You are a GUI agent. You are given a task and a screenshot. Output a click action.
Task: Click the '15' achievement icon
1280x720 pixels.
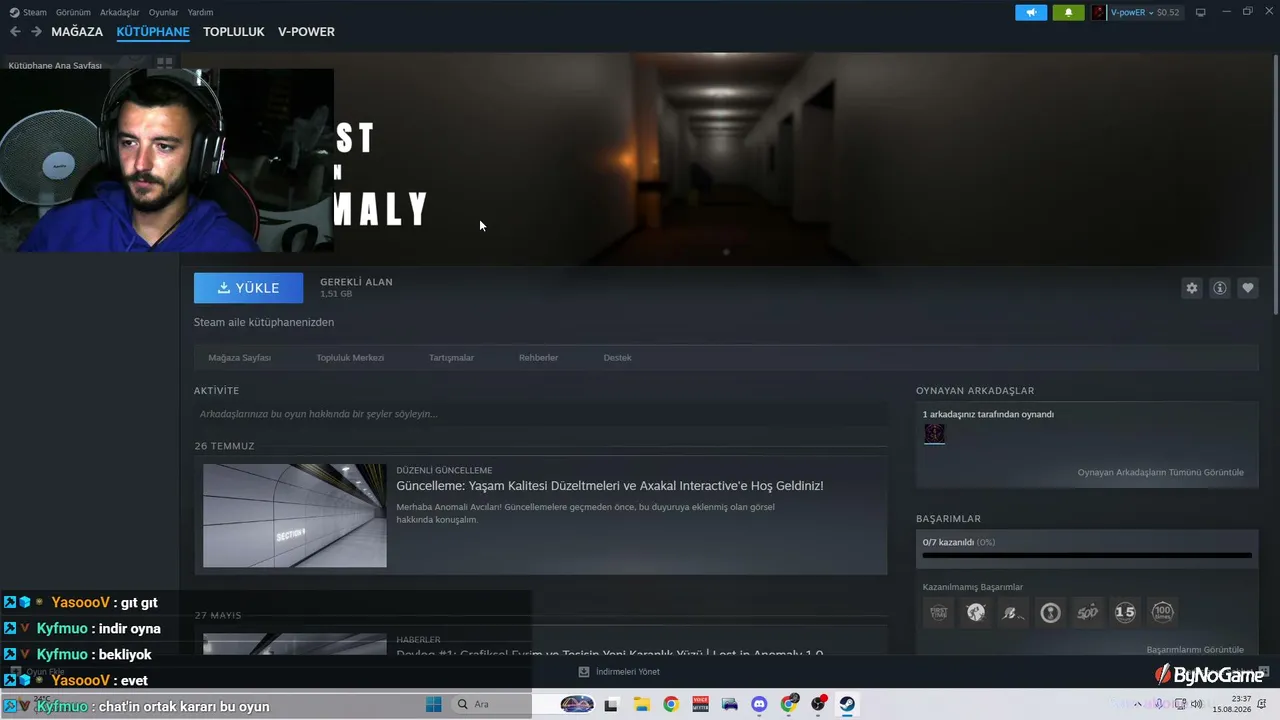pyautogui.click(x=1125, y=612)
